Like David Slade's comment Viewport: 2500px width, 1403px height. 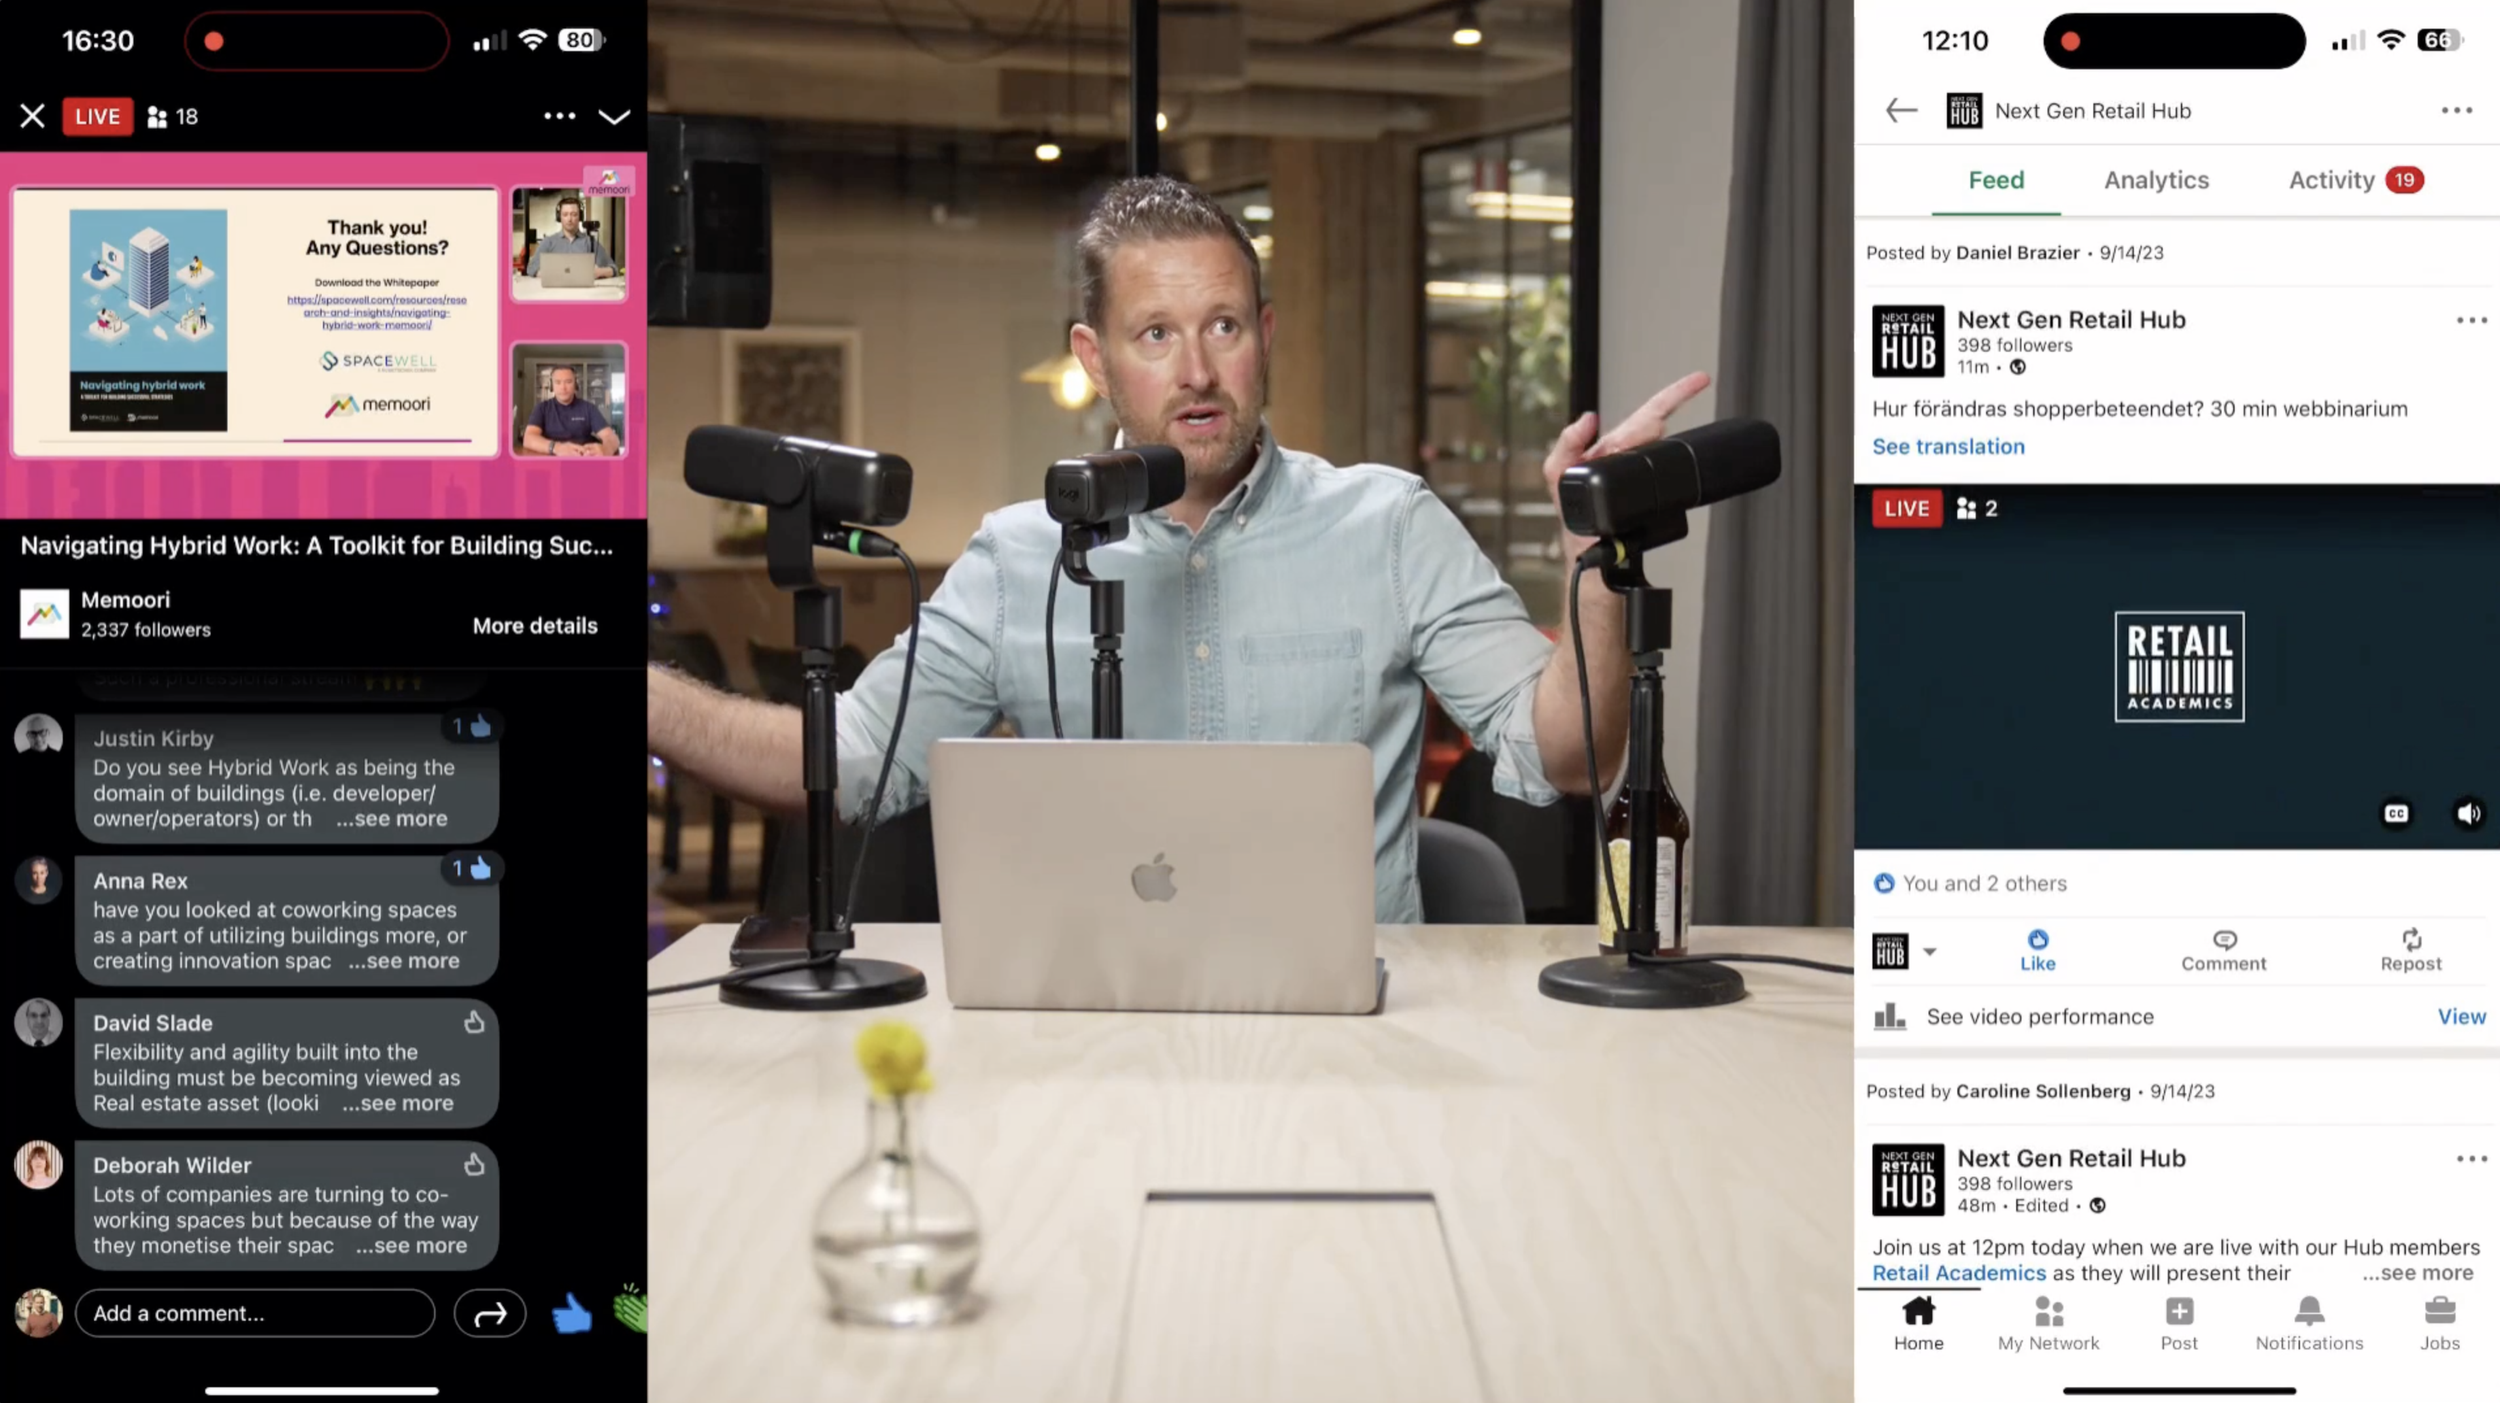tap(474, 1022)
